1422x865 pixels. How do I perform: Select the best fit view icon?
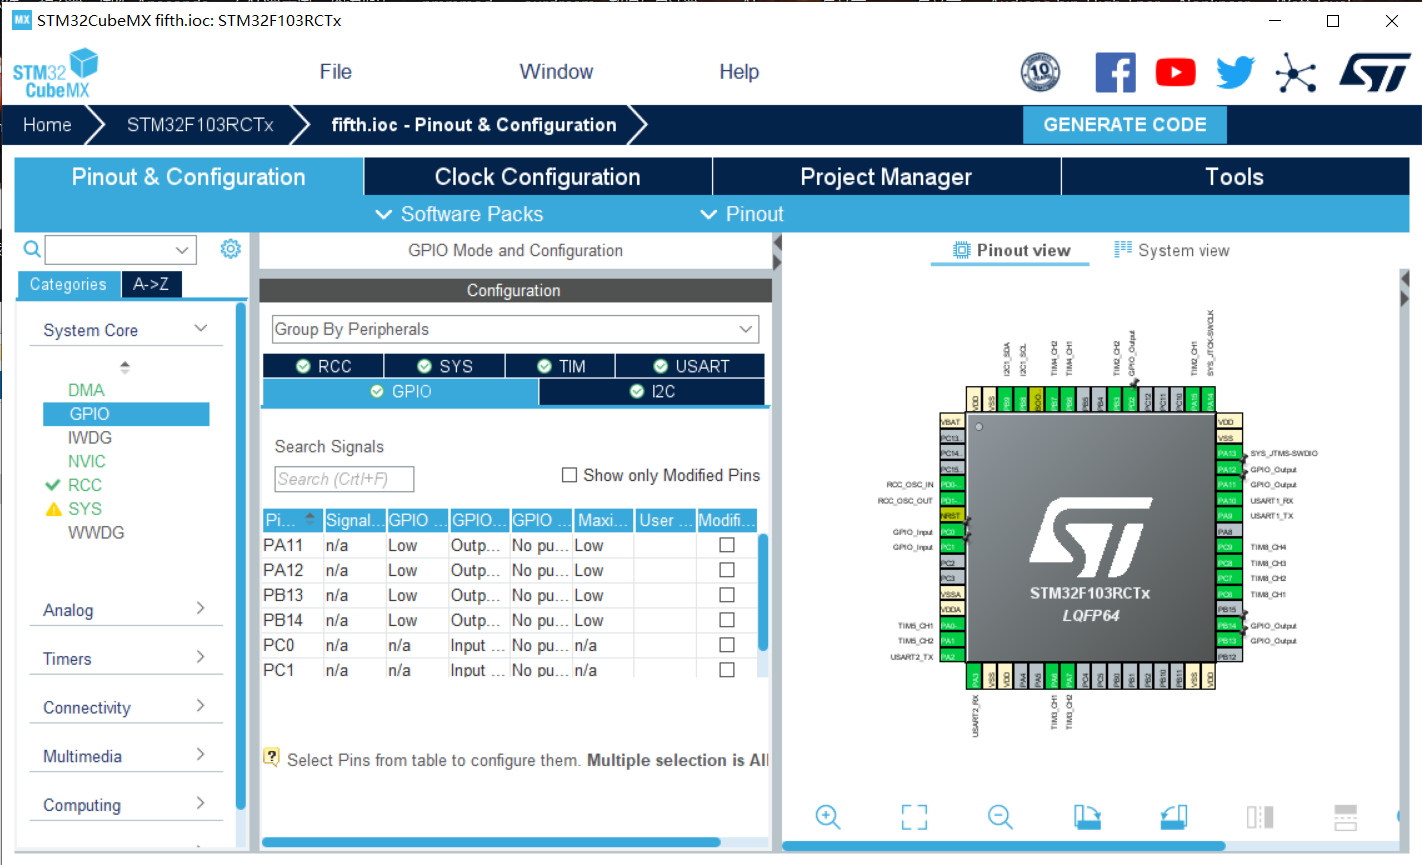coord(913,817)
